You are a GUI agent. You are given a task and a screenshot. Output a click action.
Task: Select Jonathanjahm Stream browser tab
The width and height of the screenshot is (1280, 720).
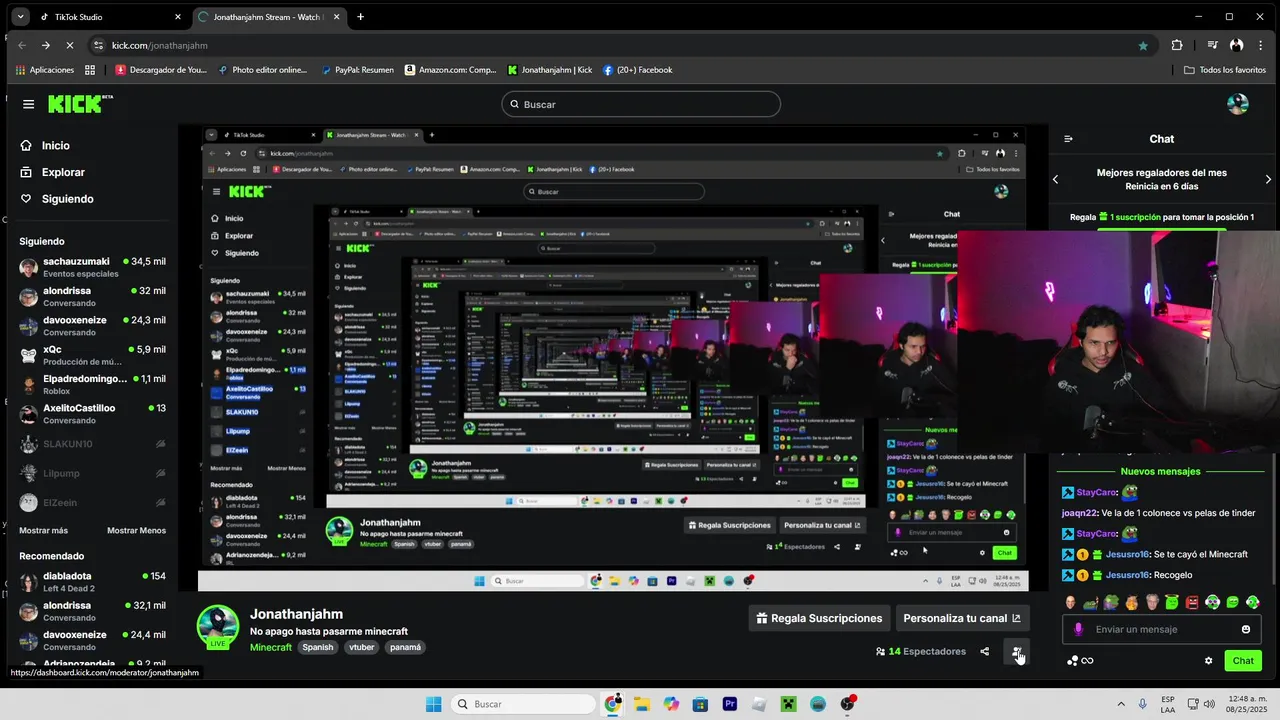[268, 17]
